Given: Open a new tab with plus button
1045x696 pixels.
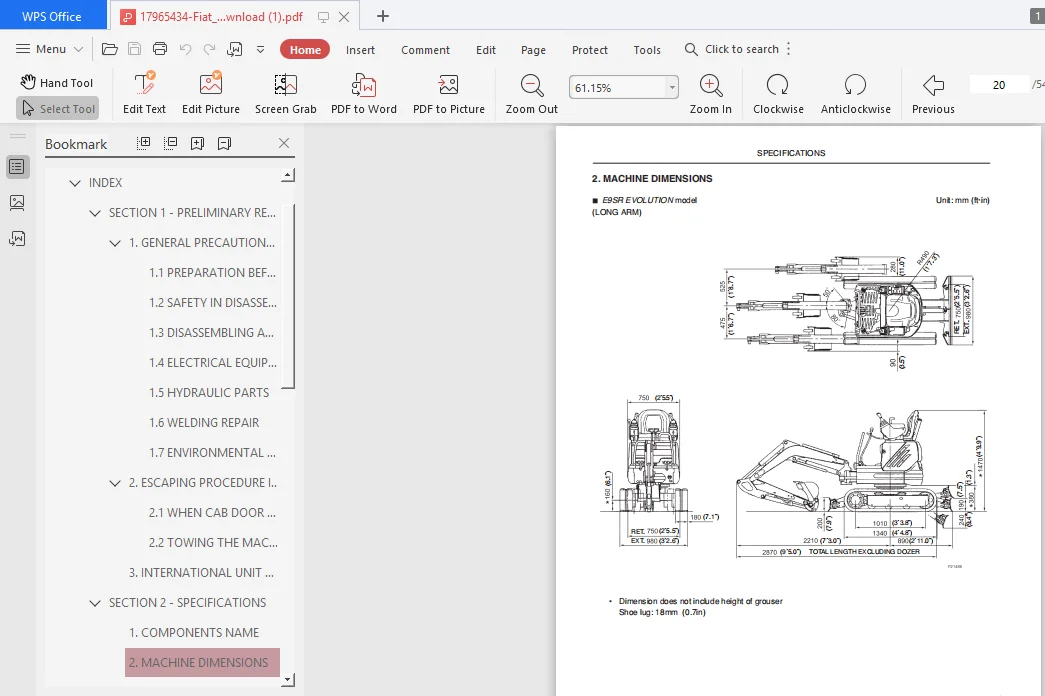Looking at the screenshot, I should [x=383, y=16].
